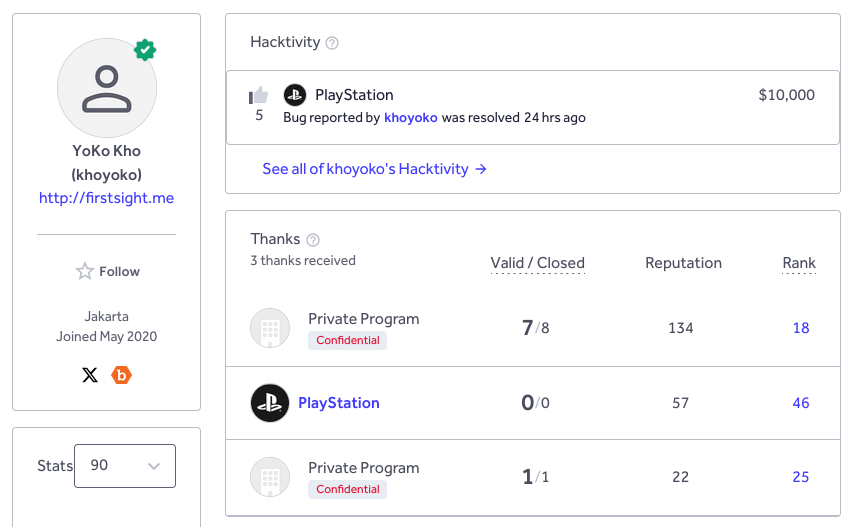
Task: Click the Stats dropdown chevron arrow
Action: [x=154, y=466]
